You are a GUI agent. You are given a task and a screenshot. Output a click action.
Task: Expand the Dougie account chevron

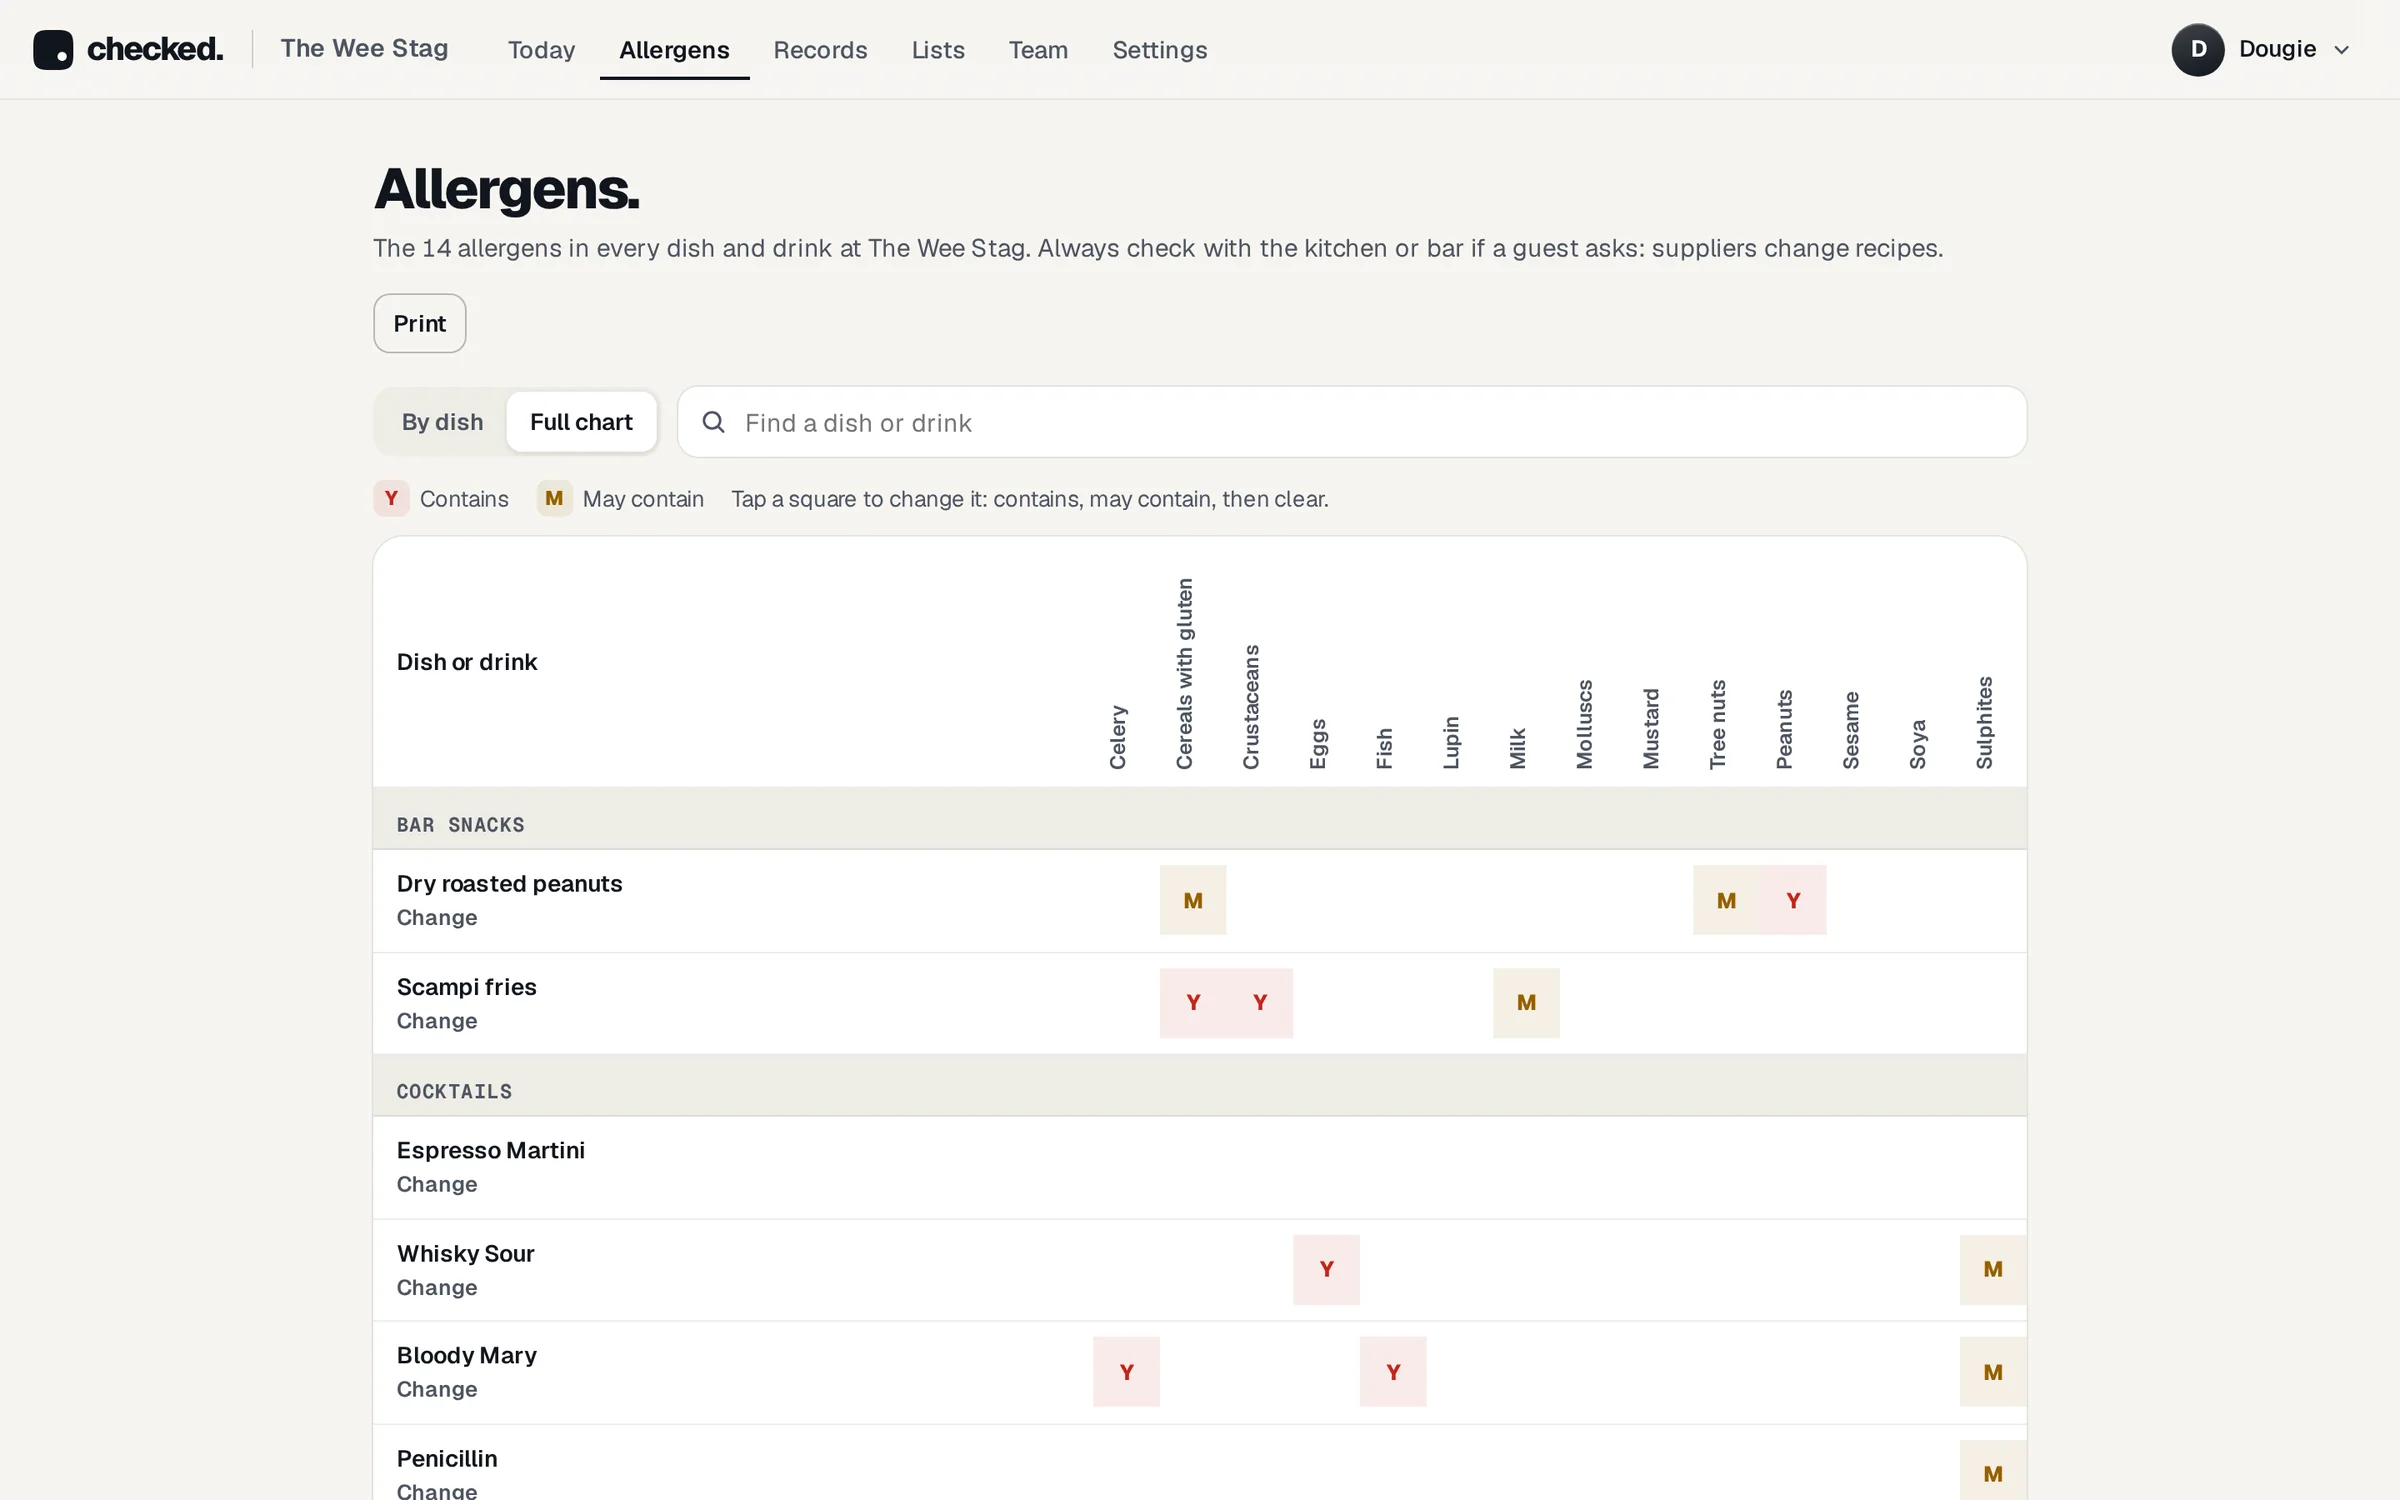(2341, 50)
